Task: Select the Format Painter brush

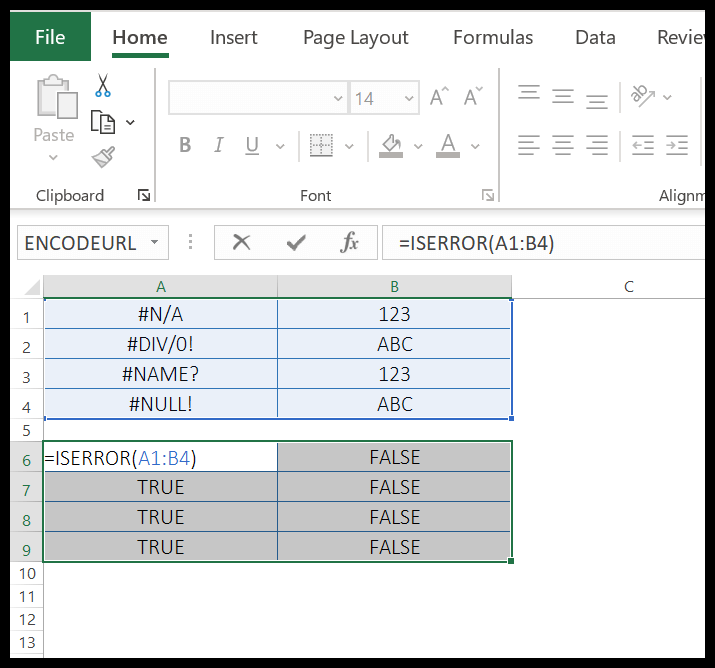Action: click(104, 157)
